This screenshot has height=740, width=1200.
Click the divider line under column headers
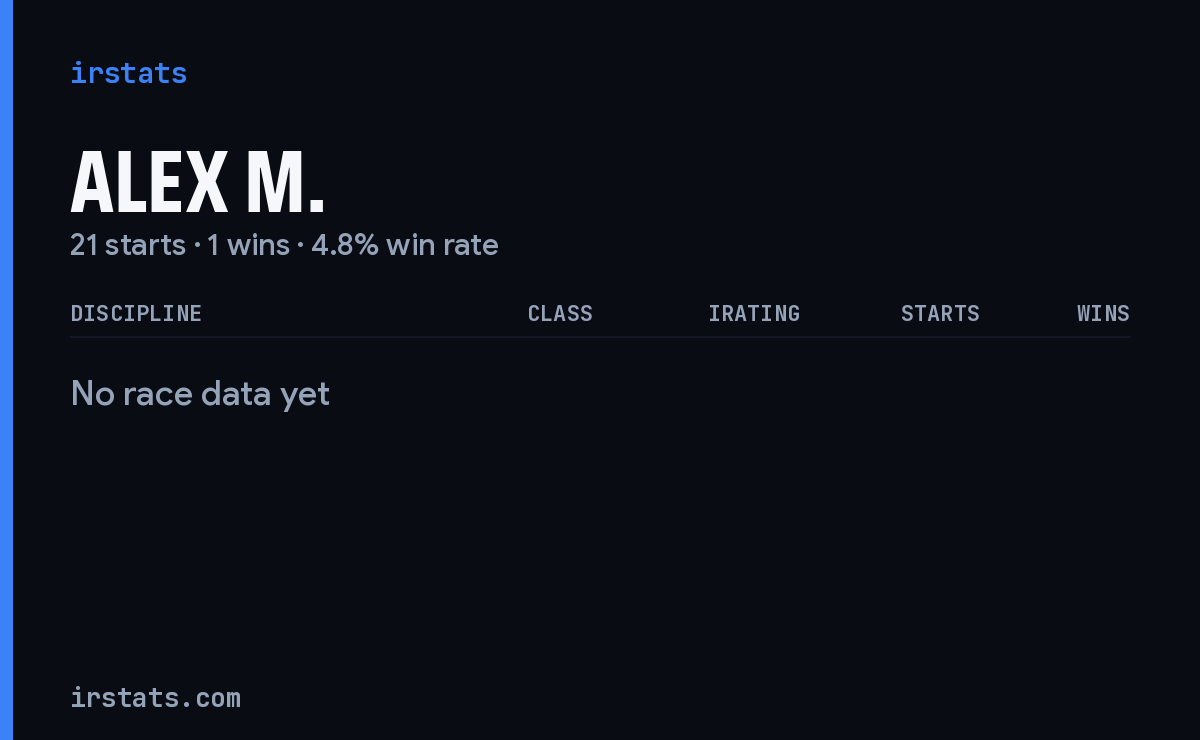pos(600,337)
